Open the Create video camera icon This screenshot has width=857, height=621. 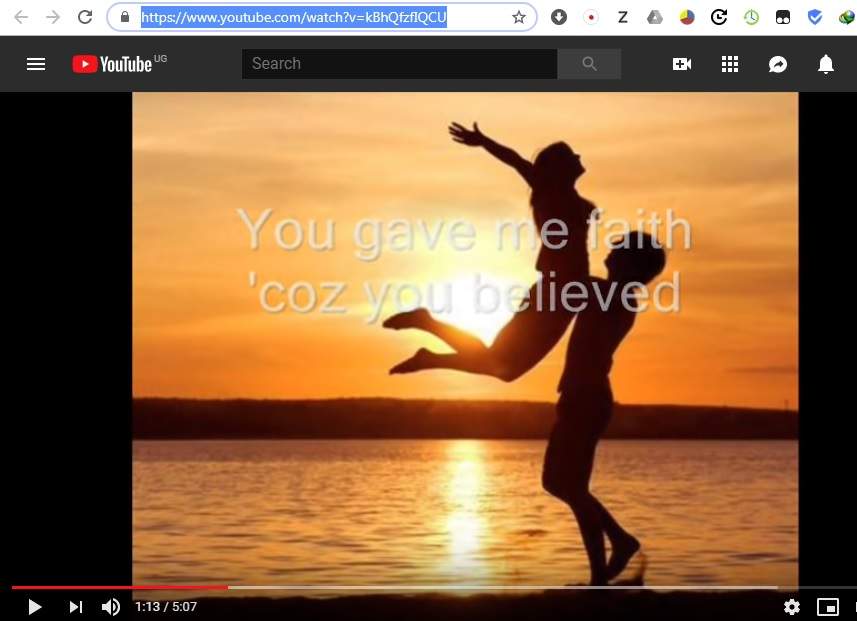point(682,64)
